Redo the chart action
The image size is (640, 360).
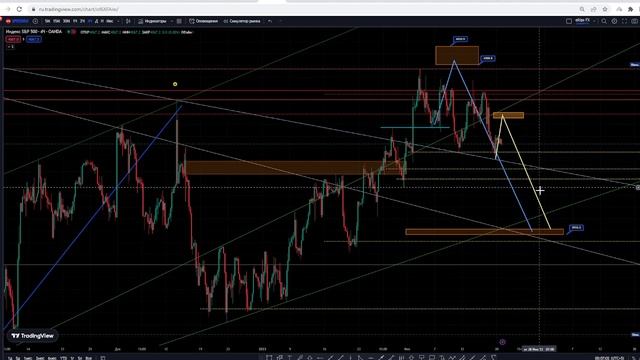280,21
